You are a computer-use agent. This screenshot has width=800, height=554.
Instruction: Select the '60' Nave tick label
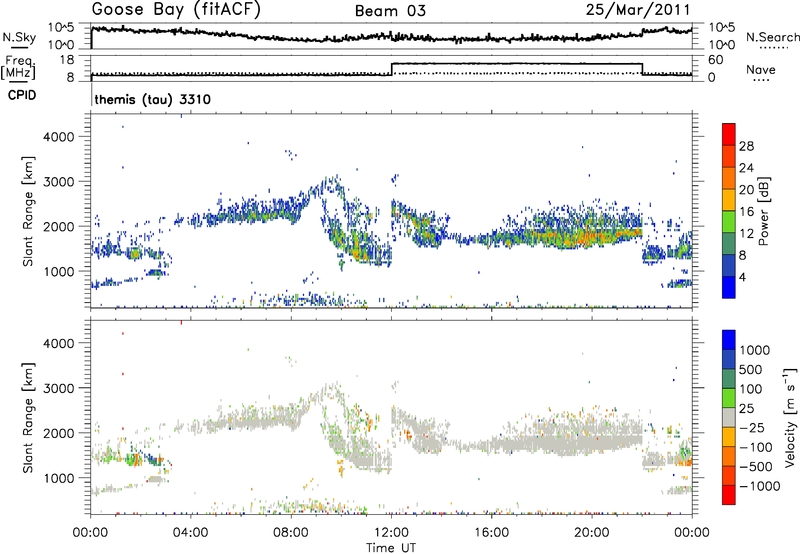(716, 60)
